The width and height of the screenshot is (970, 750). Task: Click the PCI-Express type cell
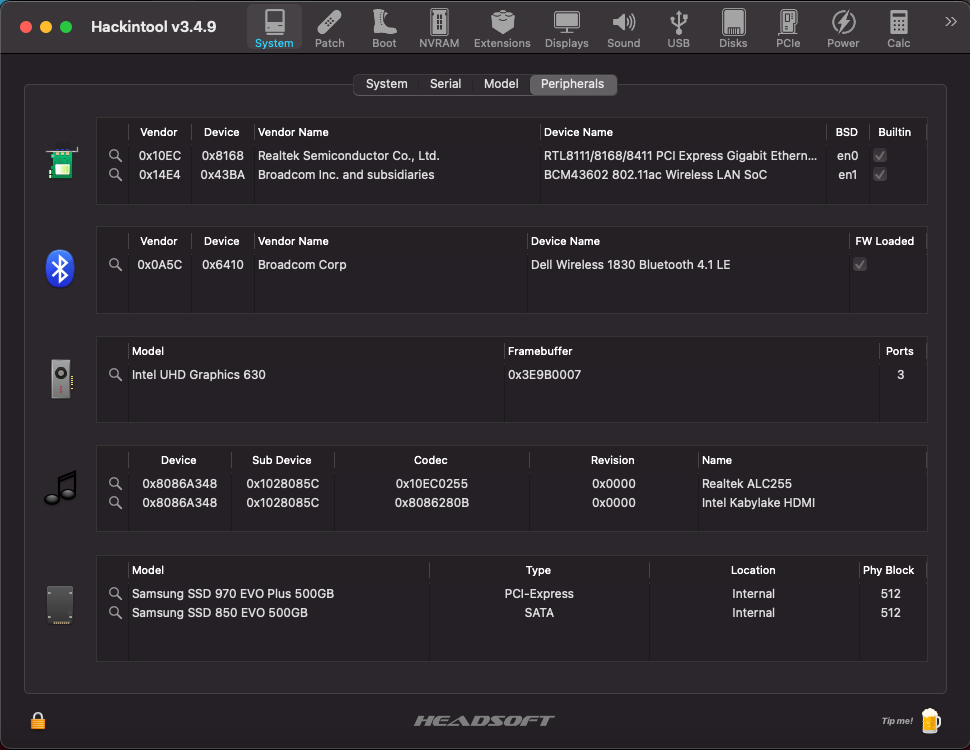539,593
